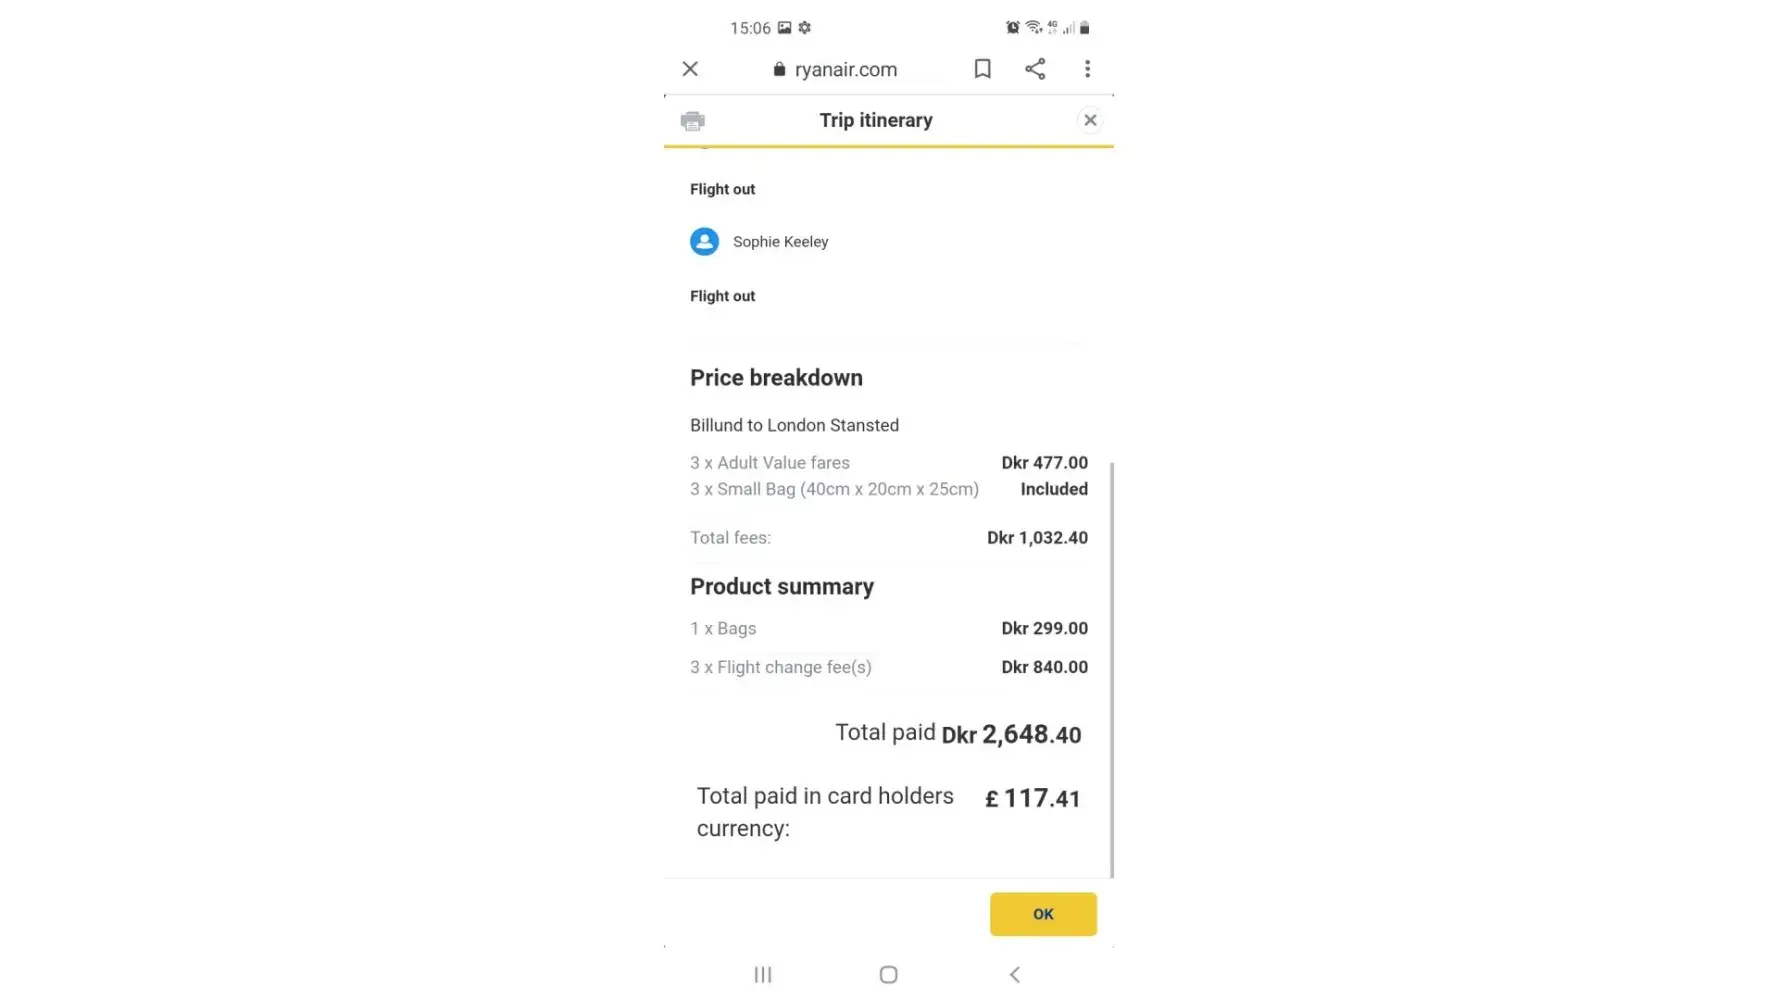The image size is (1778, 1000).
Task: Open the three-dot browser menu
Action: tap(1087, 69)
